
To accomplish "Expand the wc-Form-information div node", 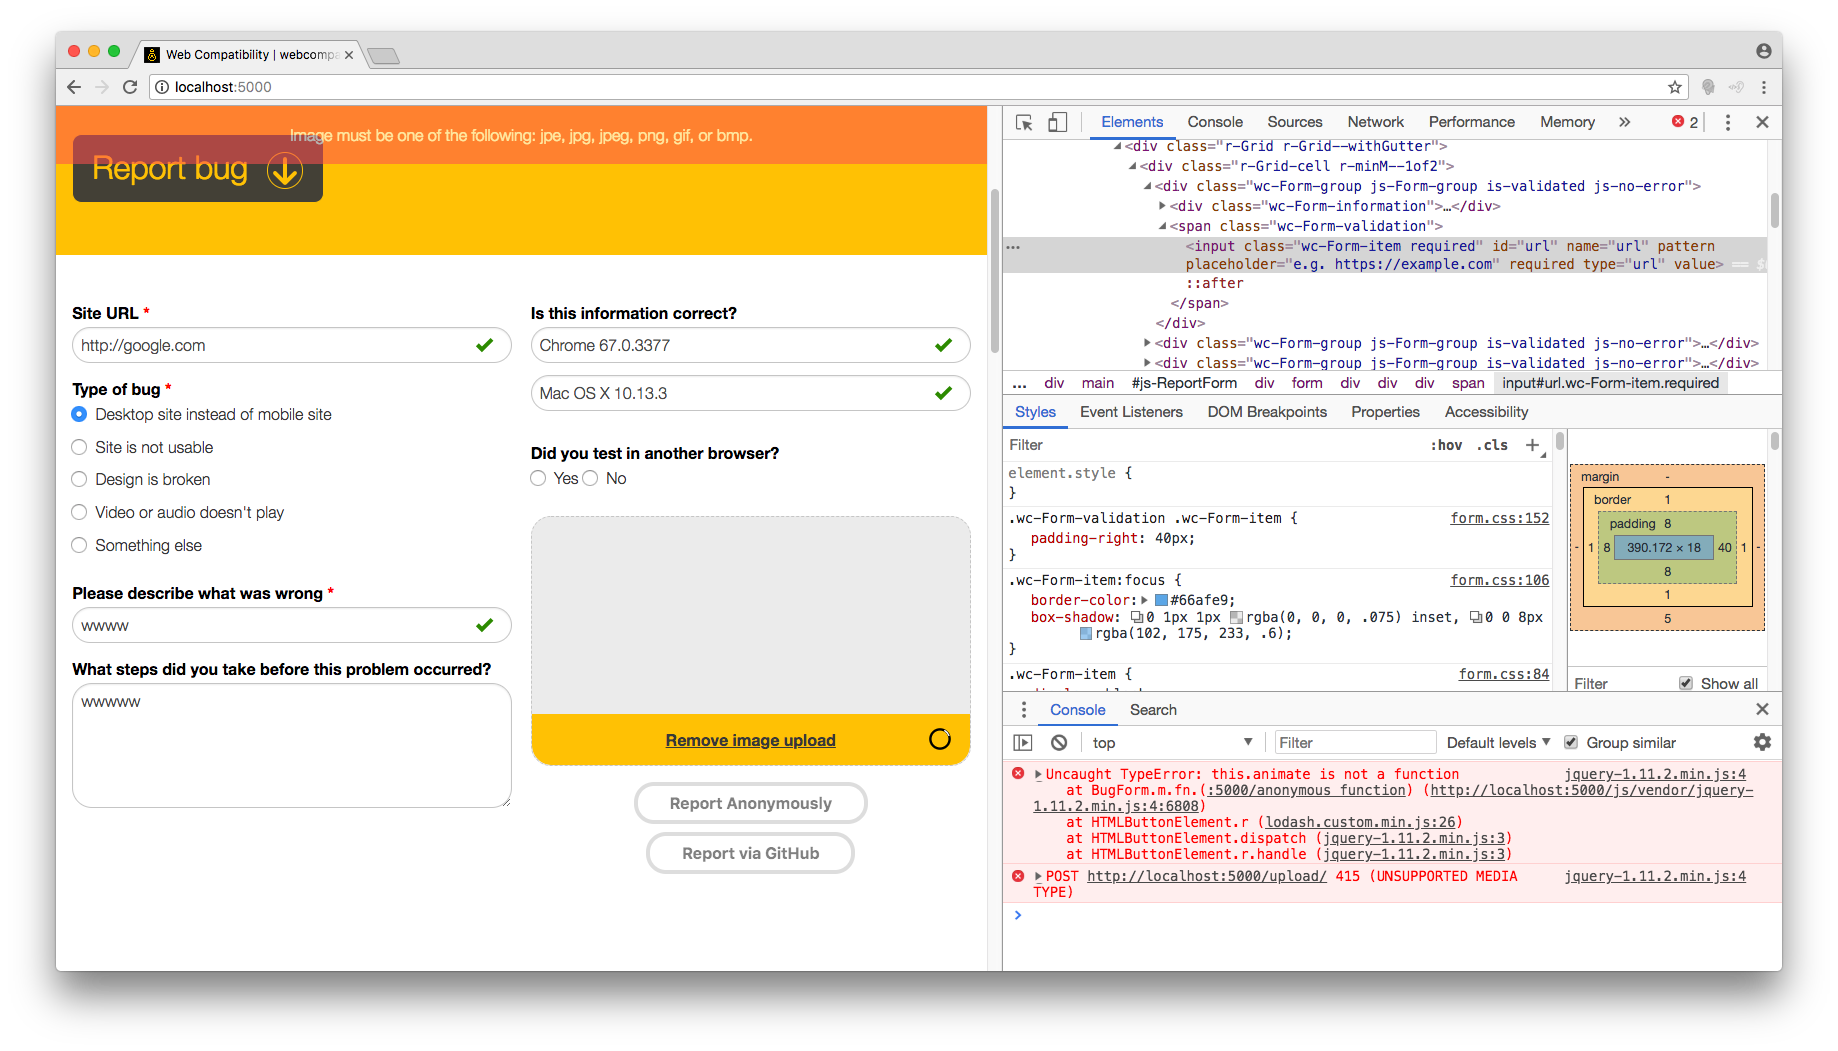I will 1162,206.
